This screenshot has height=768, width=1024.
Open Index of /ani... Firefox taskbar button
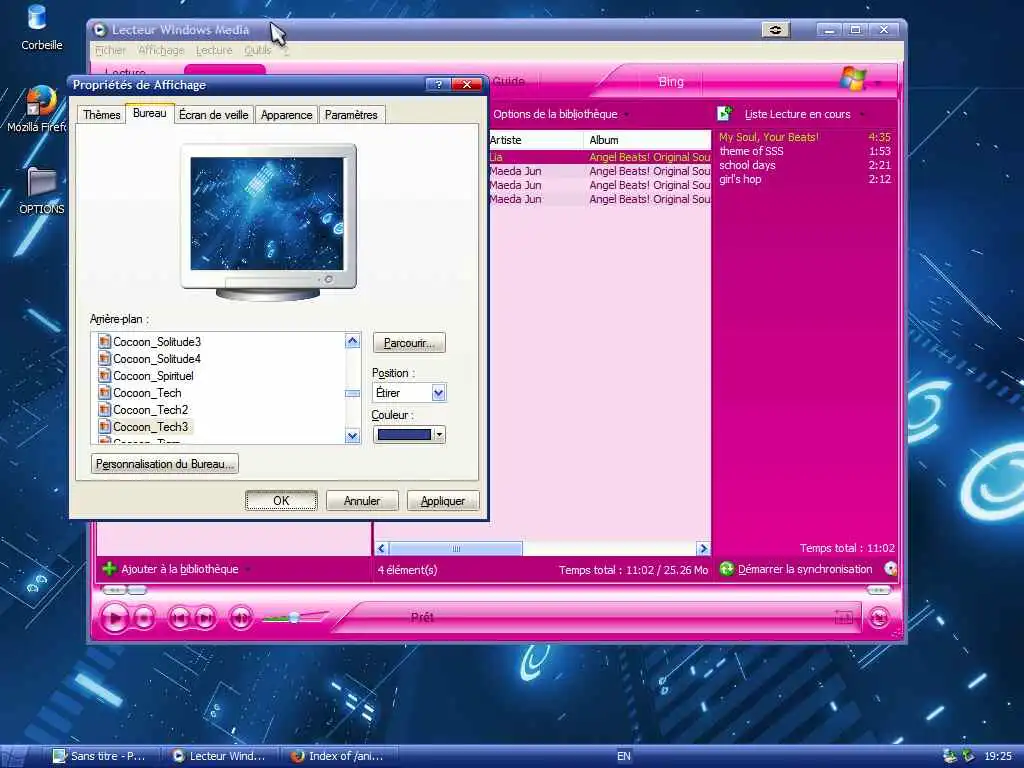pos(341,756)
